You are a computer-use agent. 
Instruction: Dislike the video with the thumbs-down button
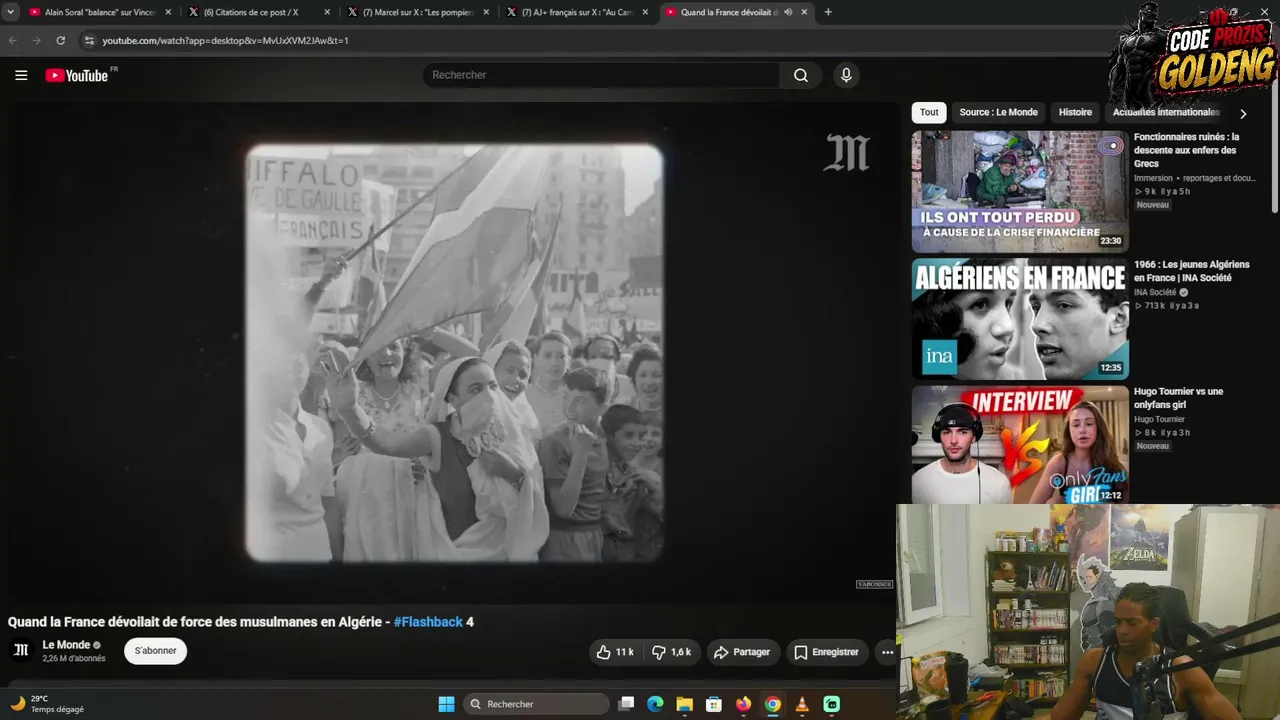tap(672, 652)
